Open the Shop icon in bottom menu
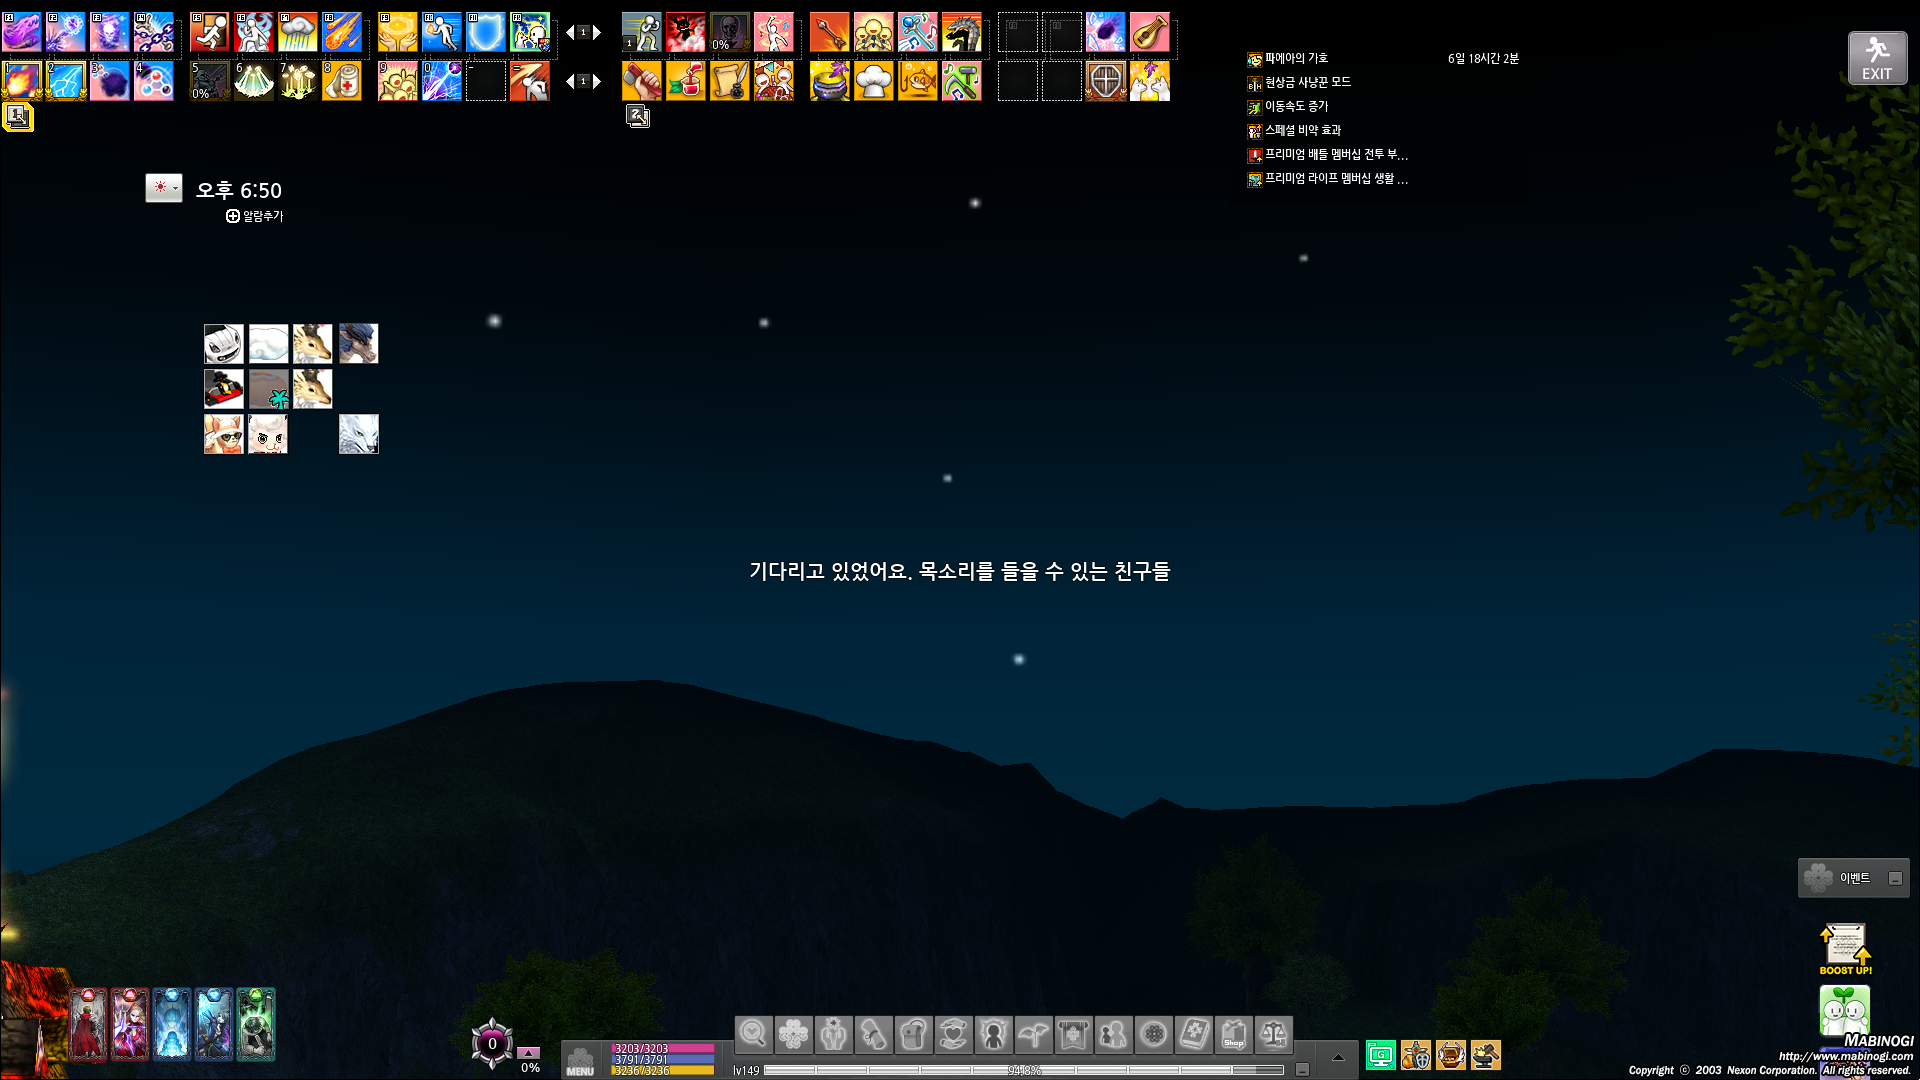1920x1080 pixels. (x=1234, y=1035)
